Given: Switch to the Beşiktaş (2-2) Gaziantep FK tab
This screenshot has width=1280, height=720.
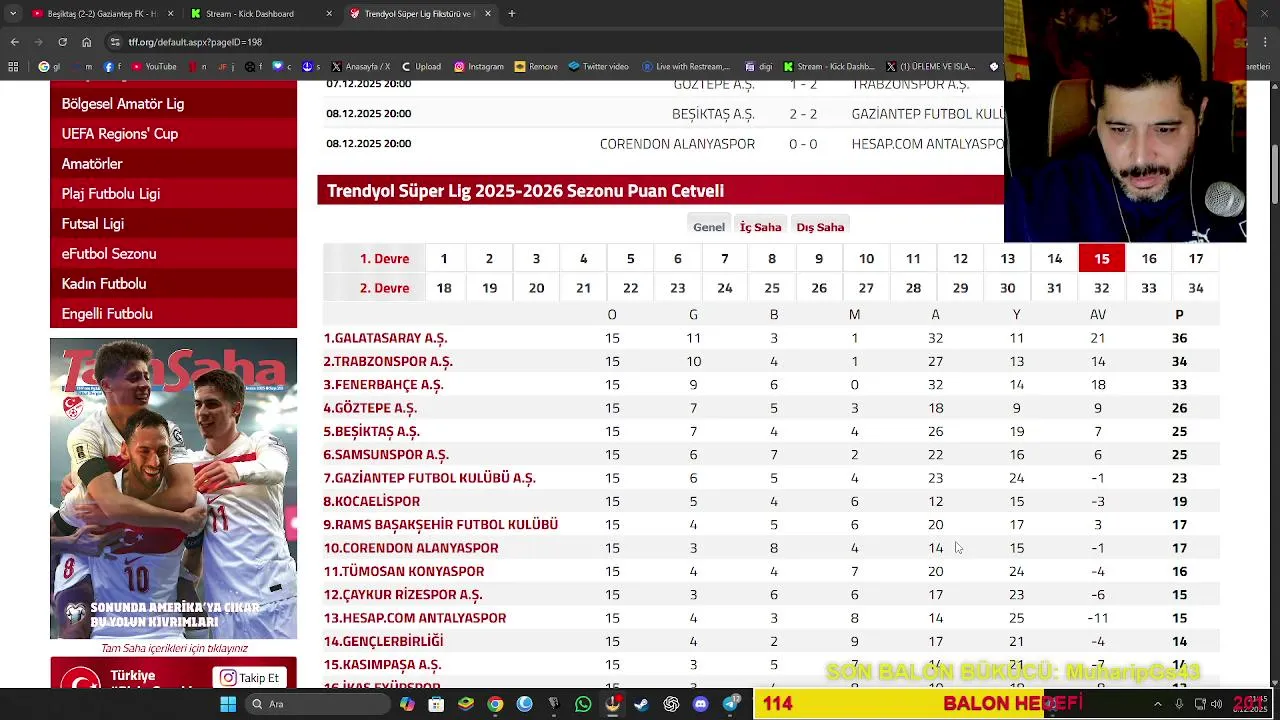Looking at the screenshot, I should tap(103, 14).
